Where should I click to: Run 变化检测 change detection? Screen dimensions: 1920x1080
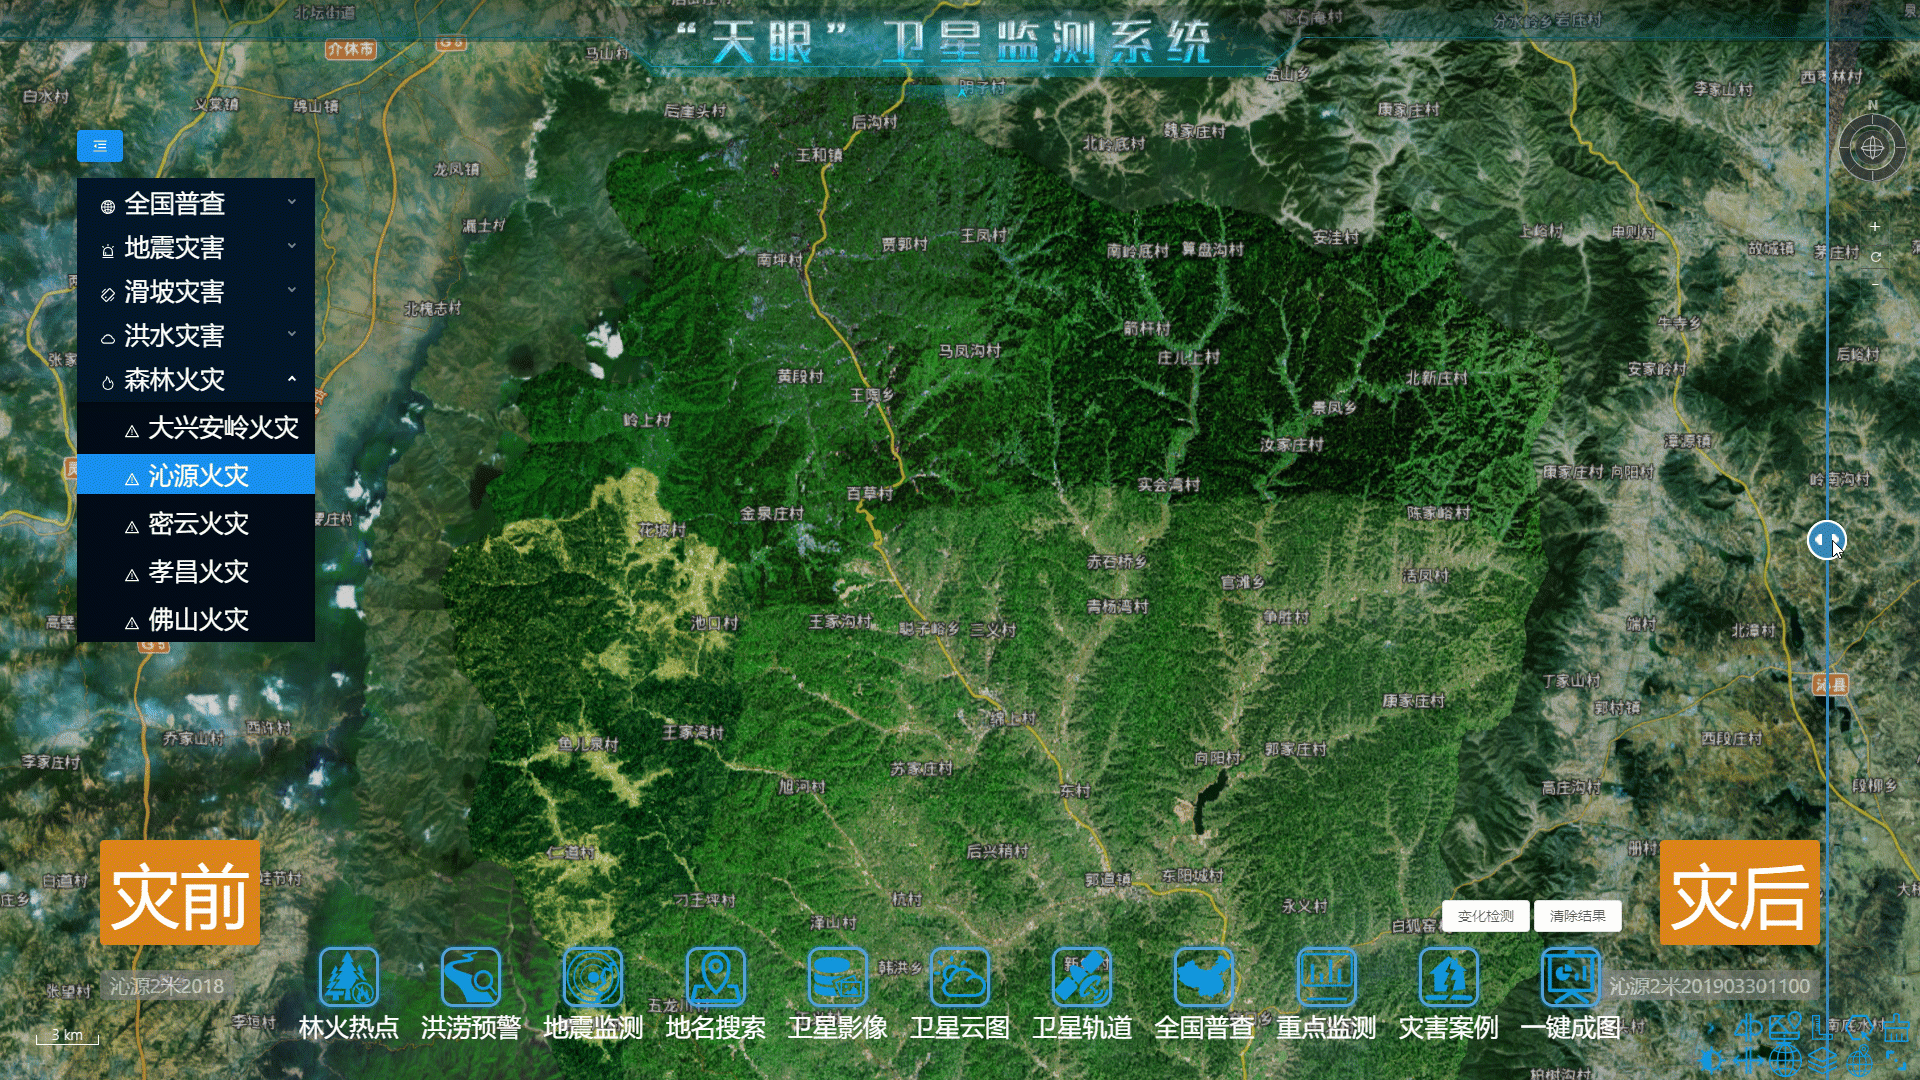click(x=1485, y=915)
